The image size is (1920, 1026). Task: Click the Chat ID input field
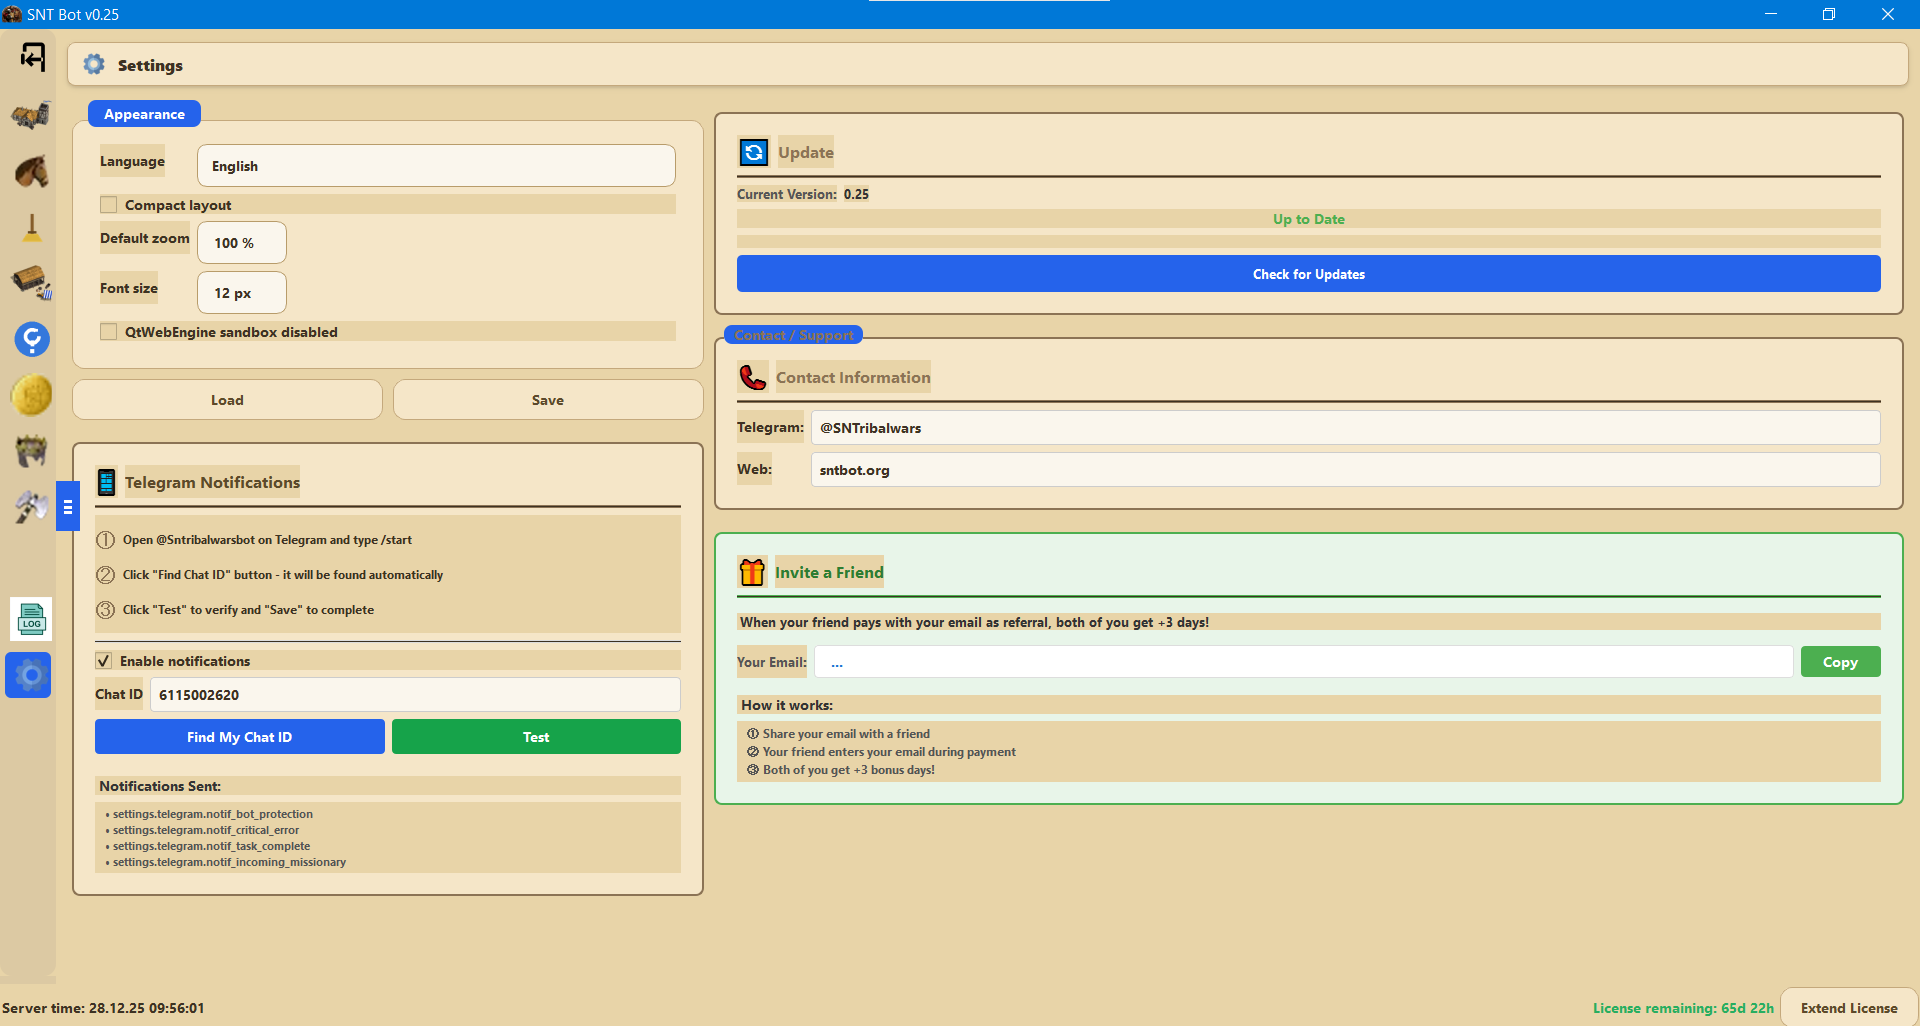pyautogui.click(x=414, y=694)
